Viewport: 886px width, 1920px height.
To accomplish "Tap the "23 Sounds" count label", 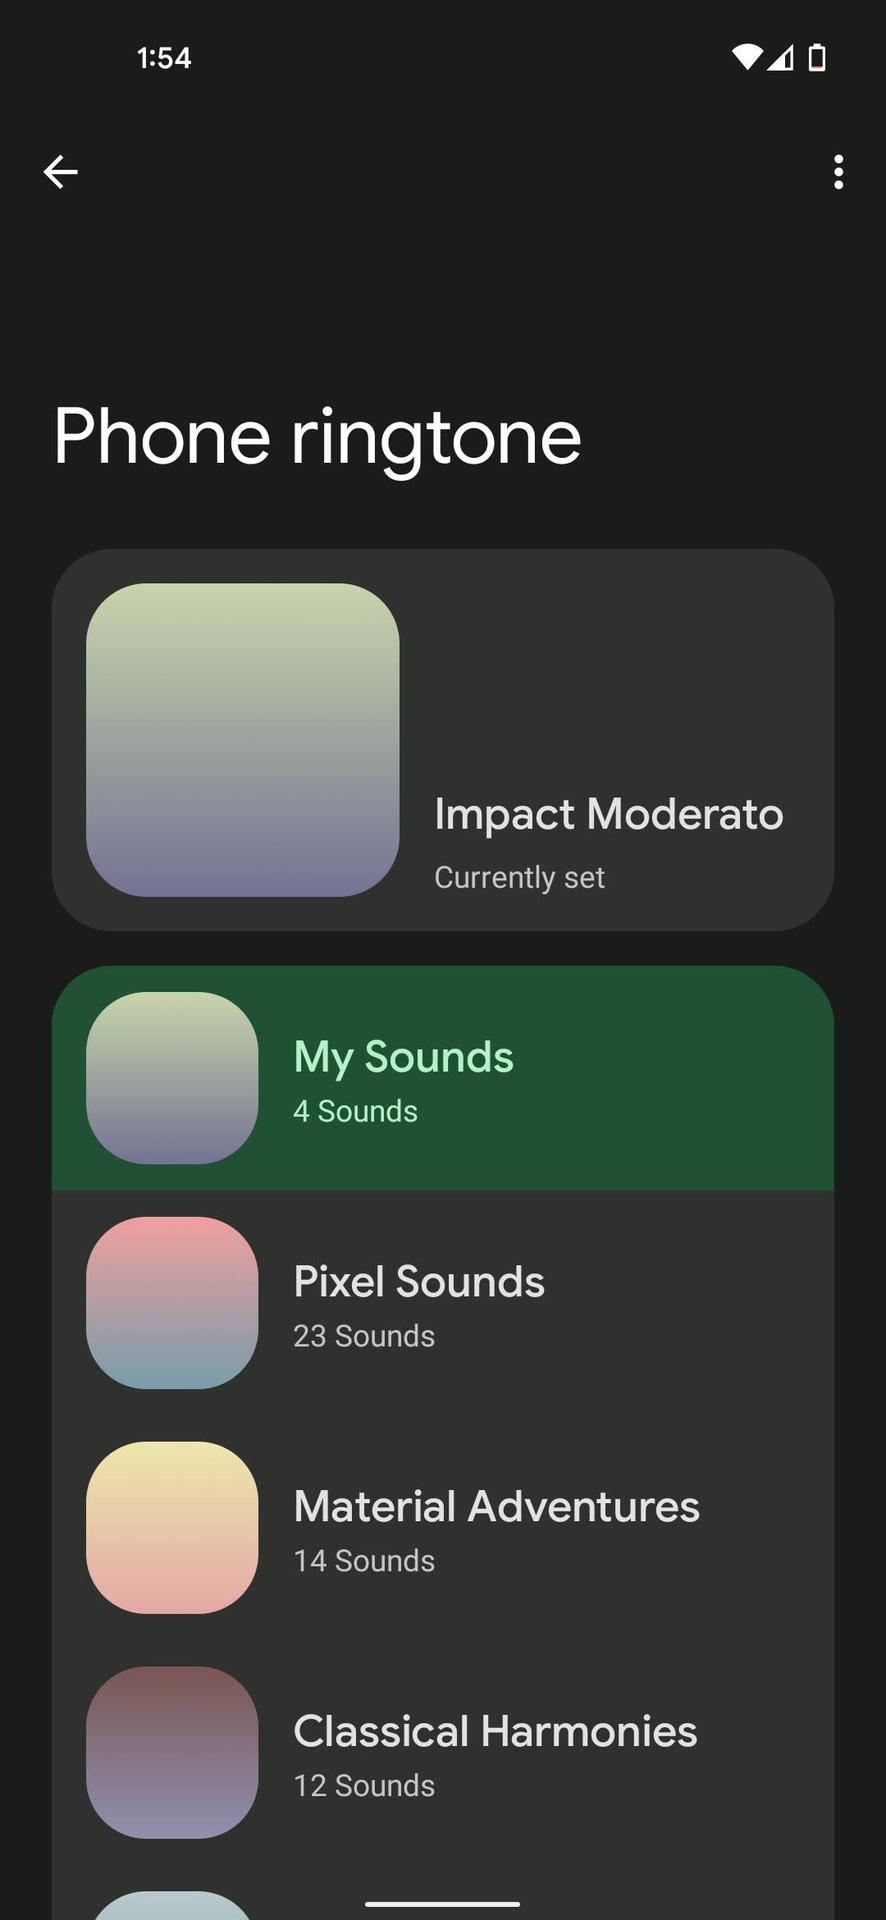I will pyautogui.click(x=364, y=1336).
